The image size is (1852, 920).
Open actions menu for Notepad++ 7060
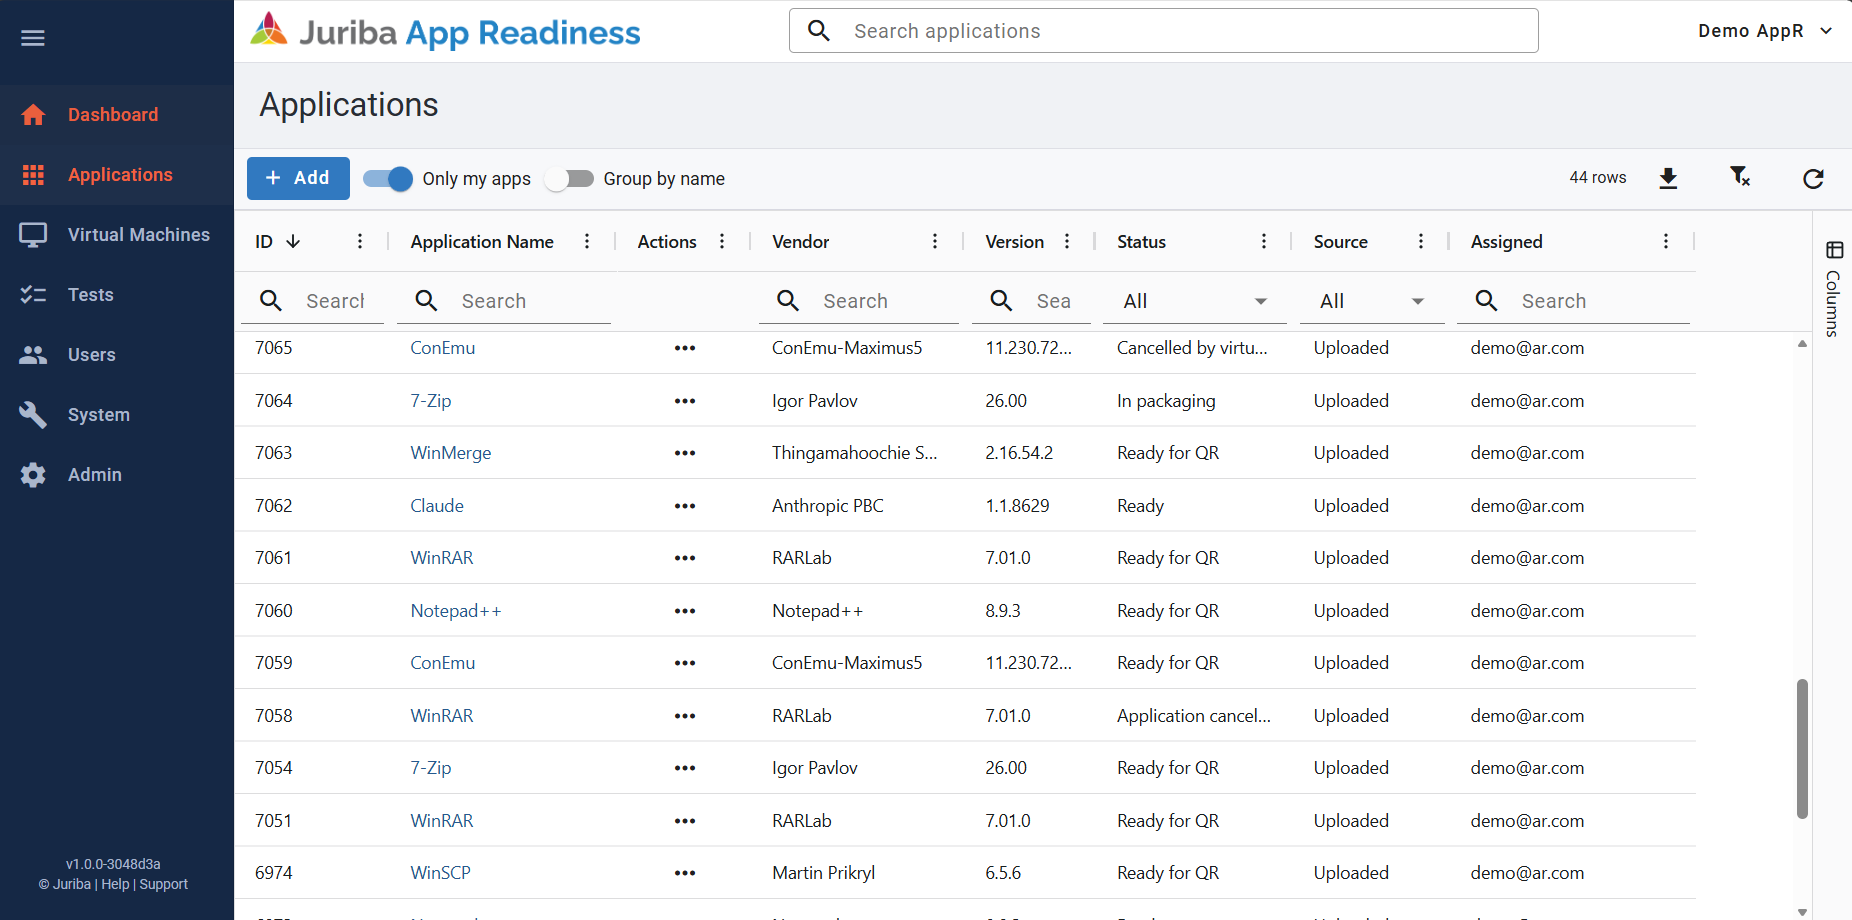[x=685, y=611]
